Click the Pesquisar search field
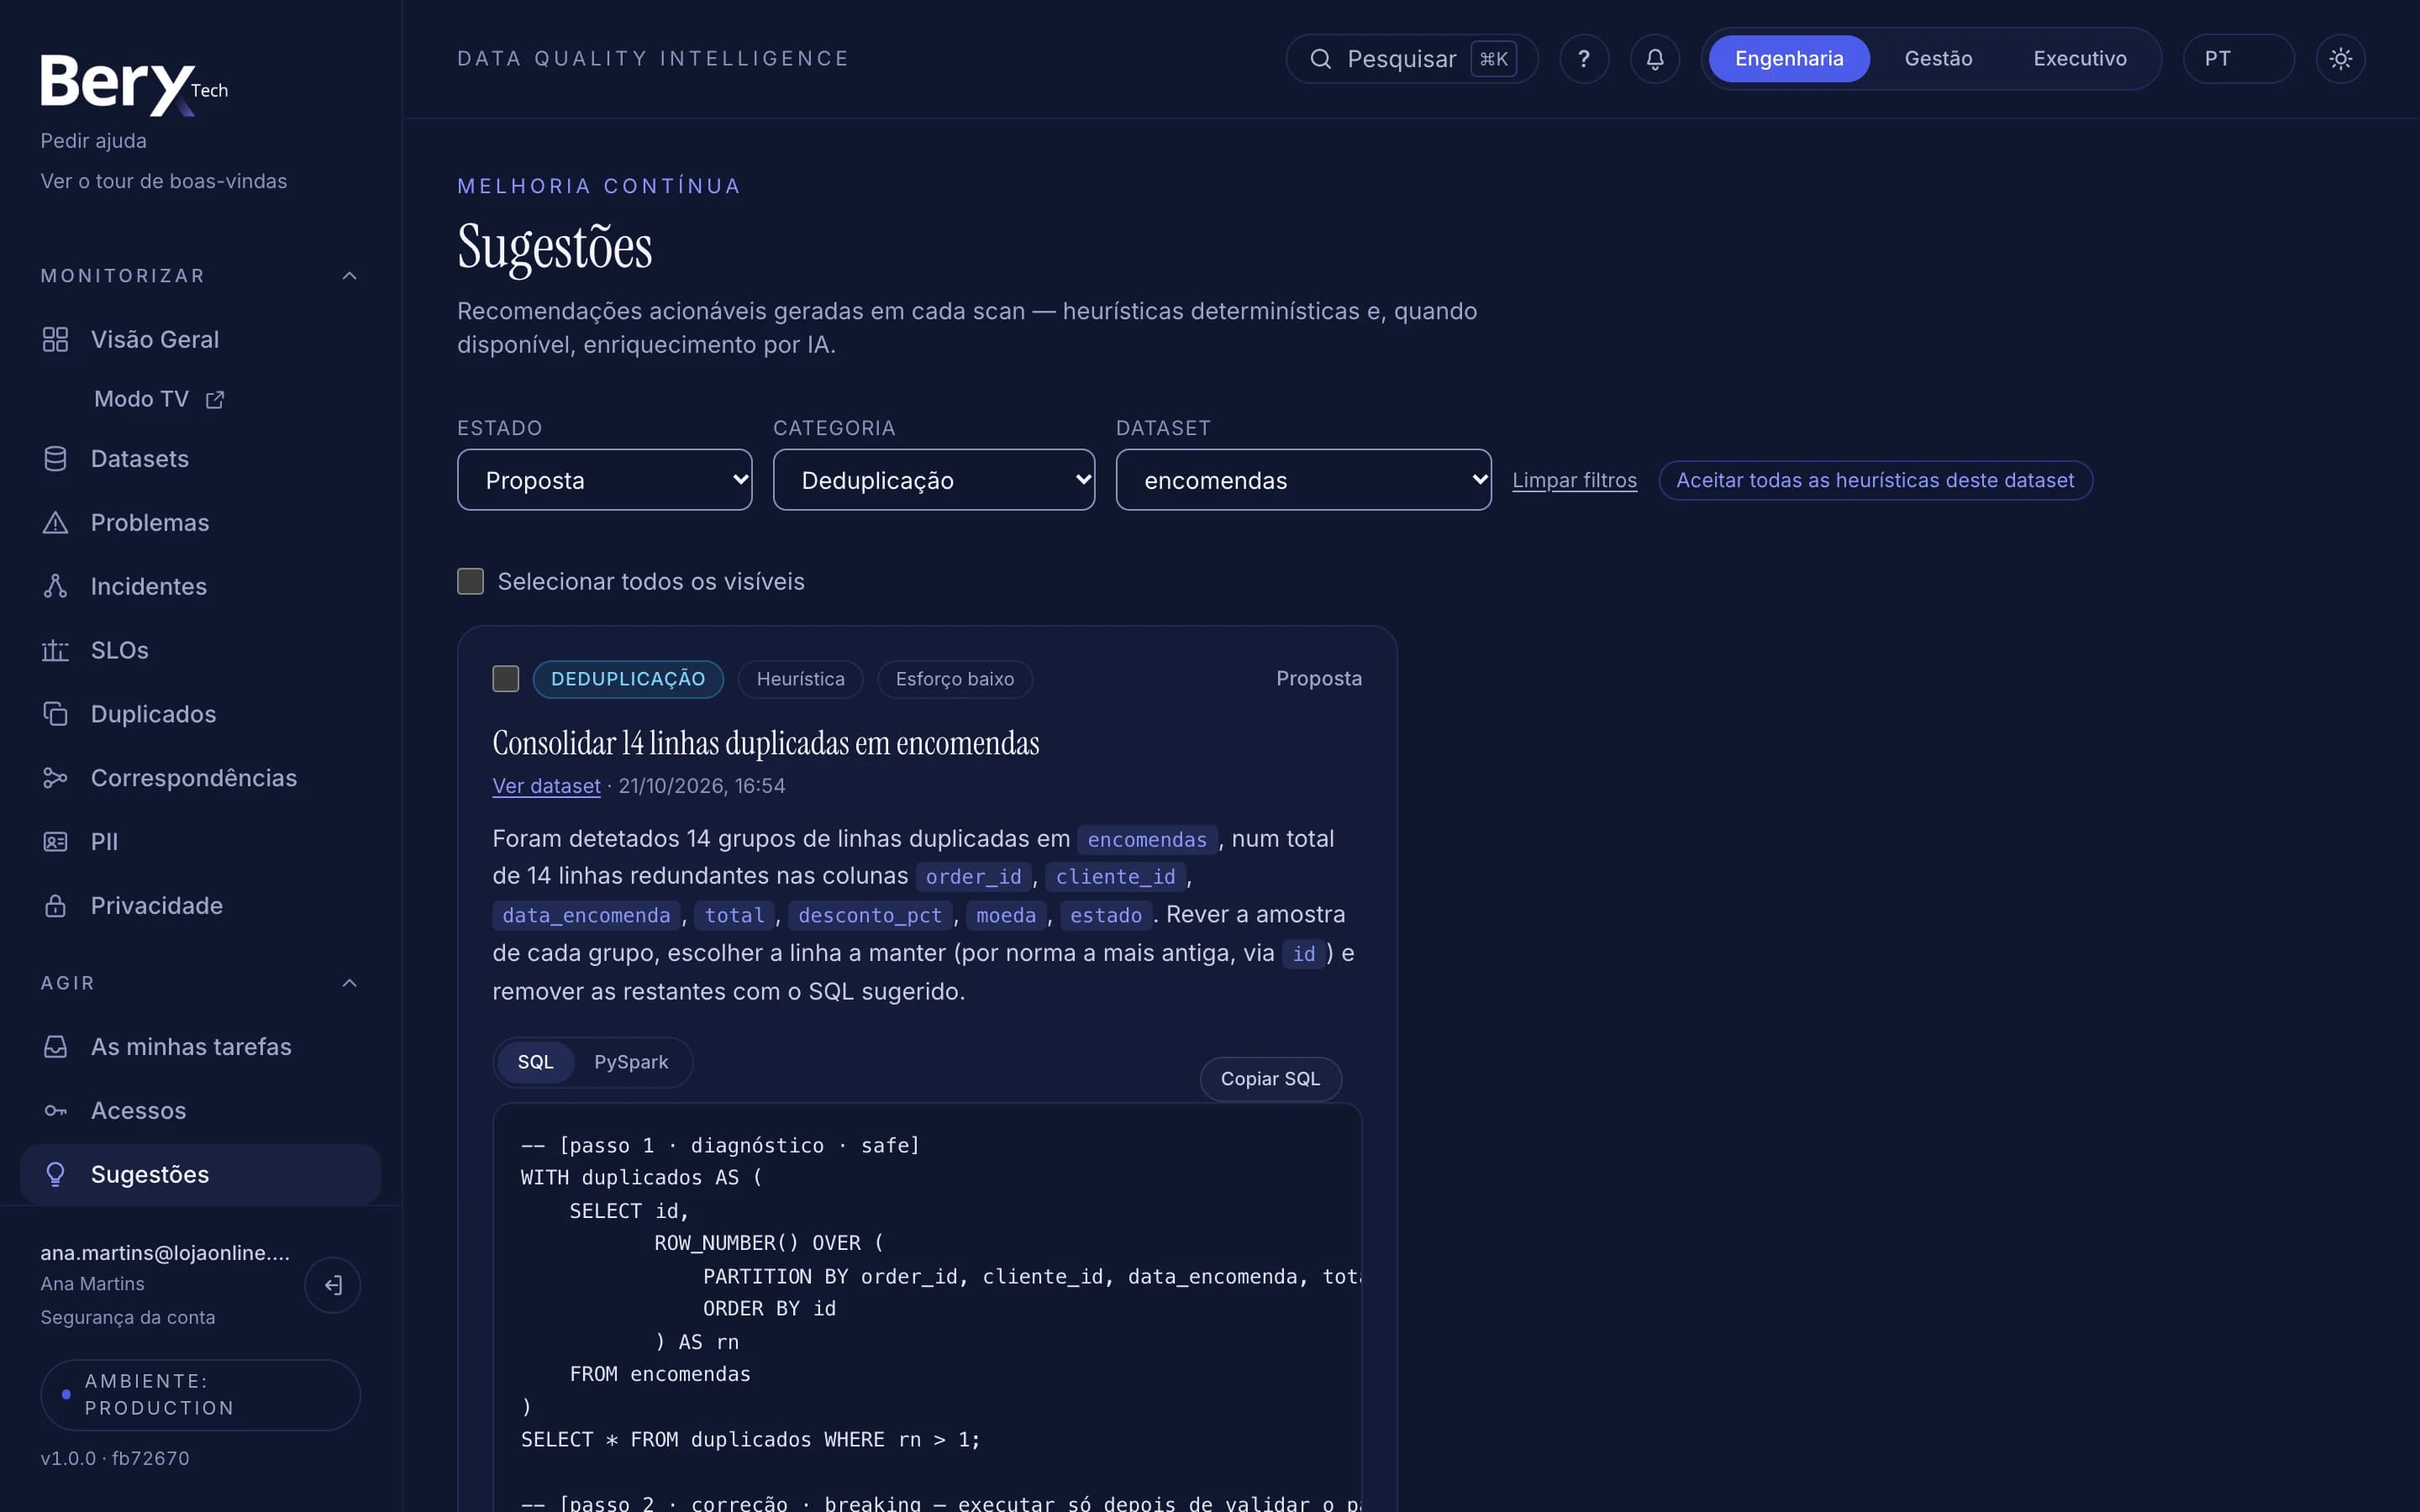Image resolution: width=2420 pixels, height=1512 pixels. tap(1411, 59)
